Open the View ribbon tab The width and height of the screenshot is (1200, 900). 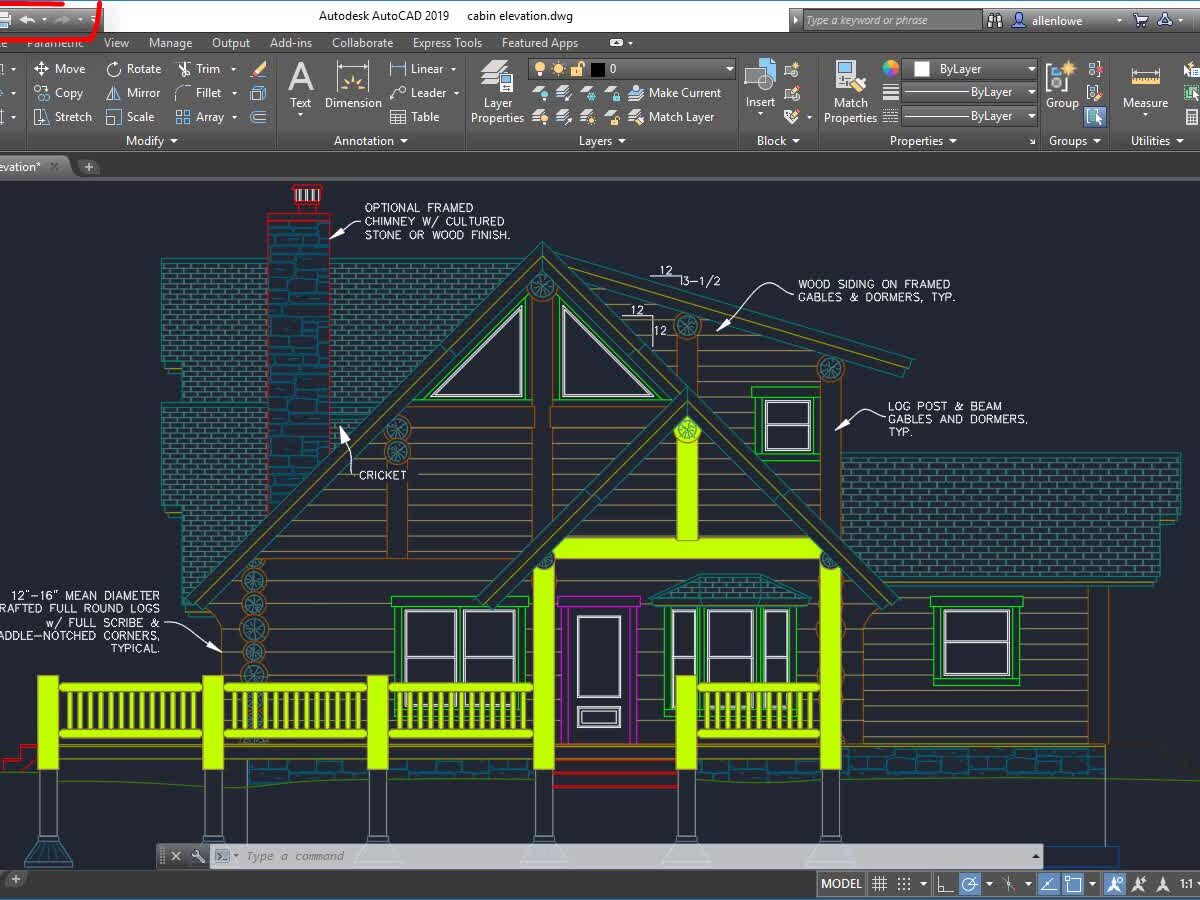(116, 43)
